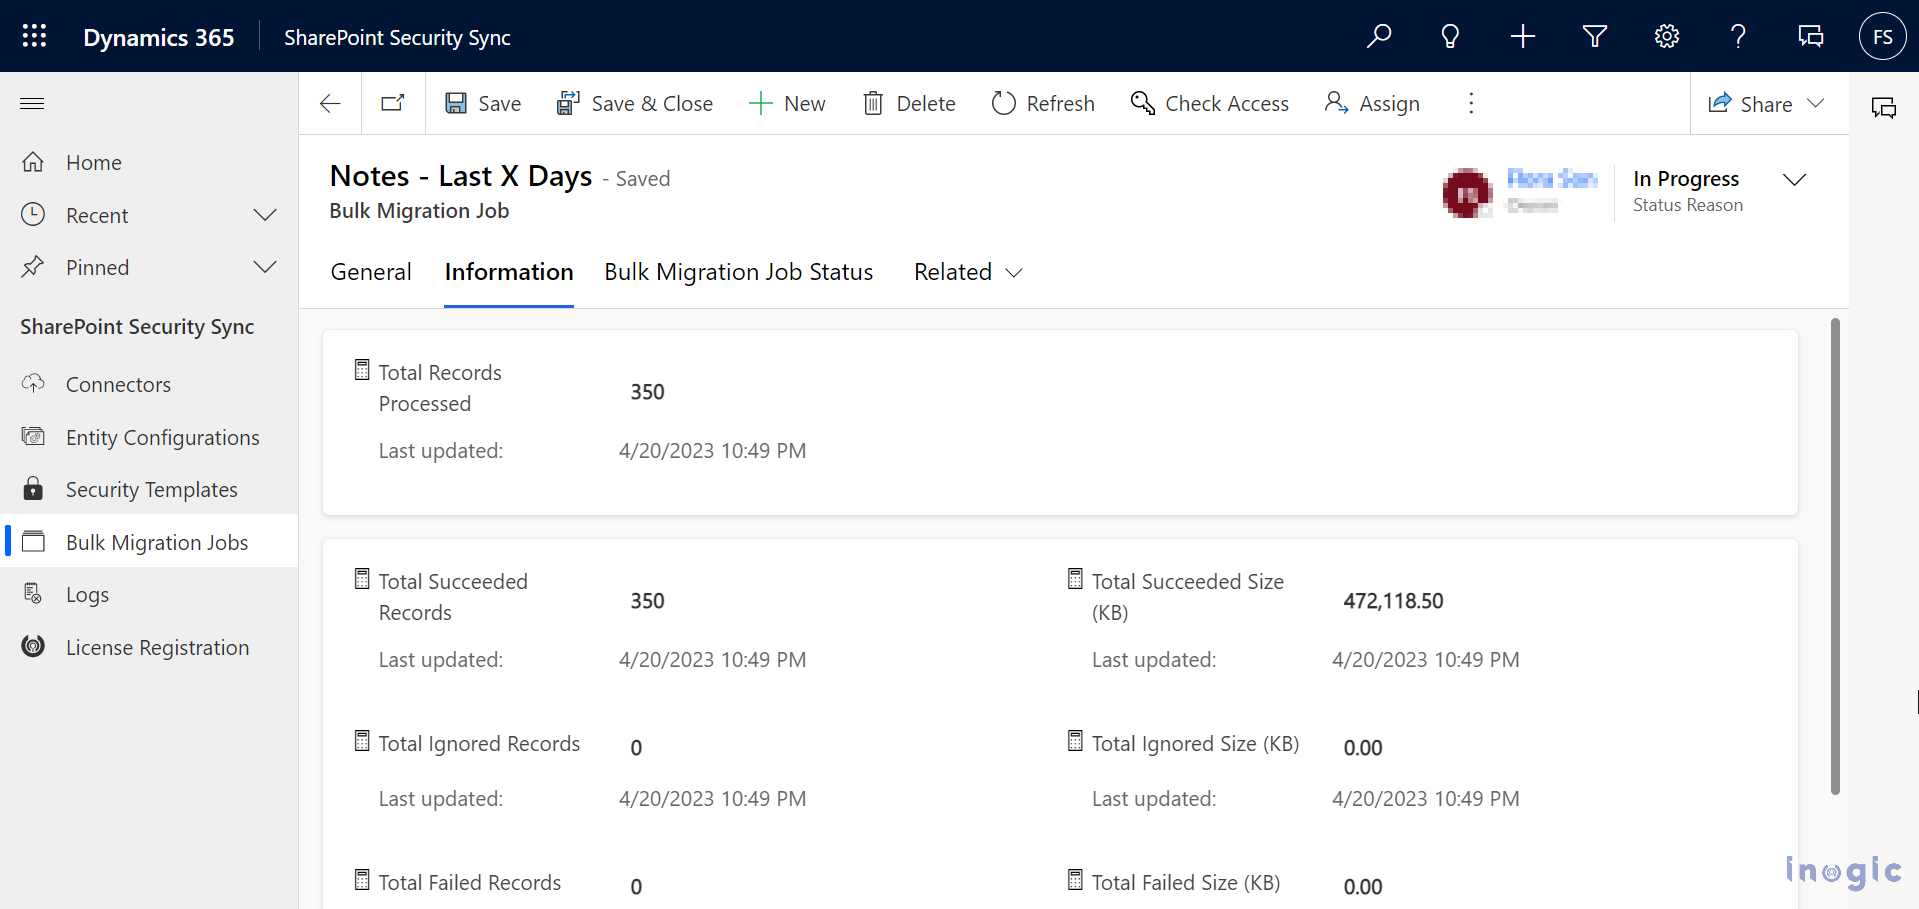This screenshot has width=1919, height=909.
Task: Collapse the sidebar hamburger menu
Action: pyautogui.click(x=32, y=104)
